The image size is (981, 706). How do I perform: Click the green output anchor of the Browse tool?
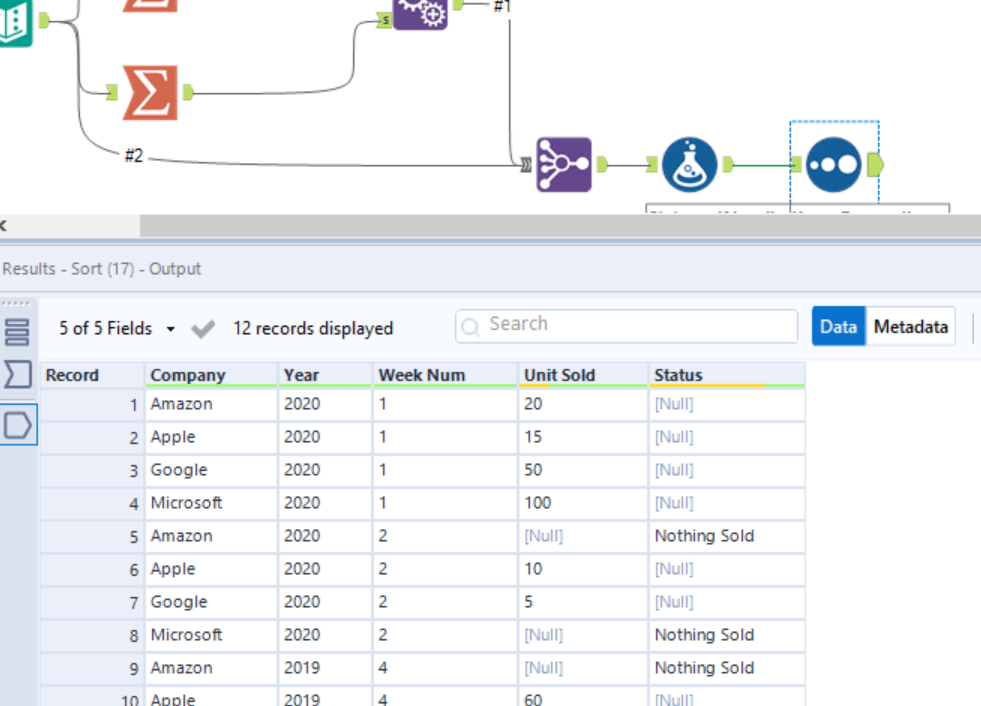click(x=877, y=162)
